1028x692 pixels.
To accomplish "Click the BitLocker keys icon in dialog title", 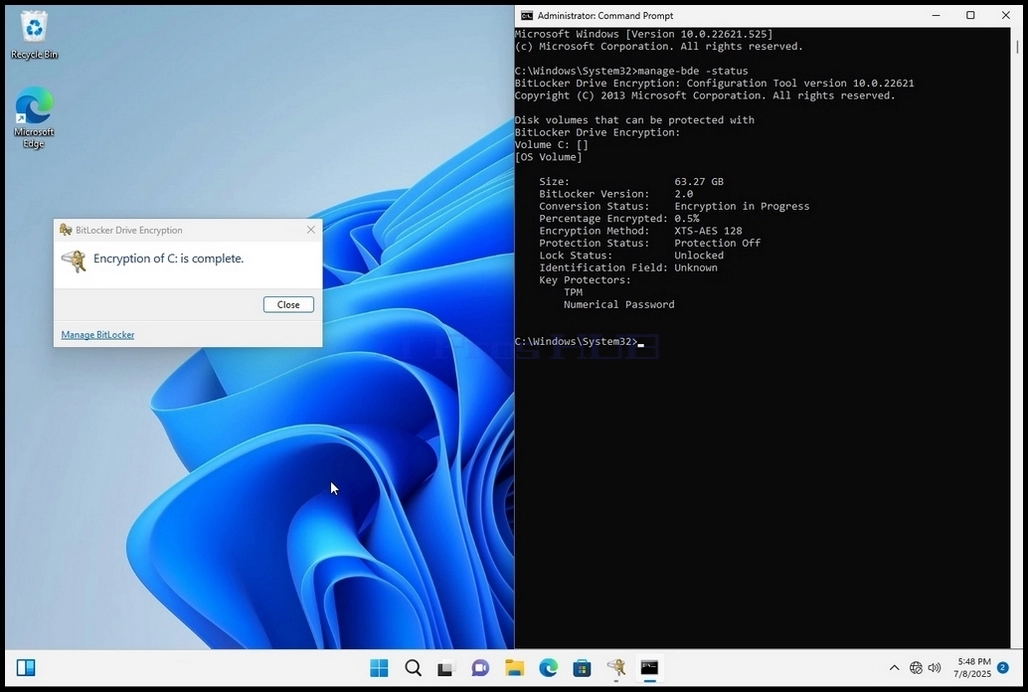I will [66, 230].
